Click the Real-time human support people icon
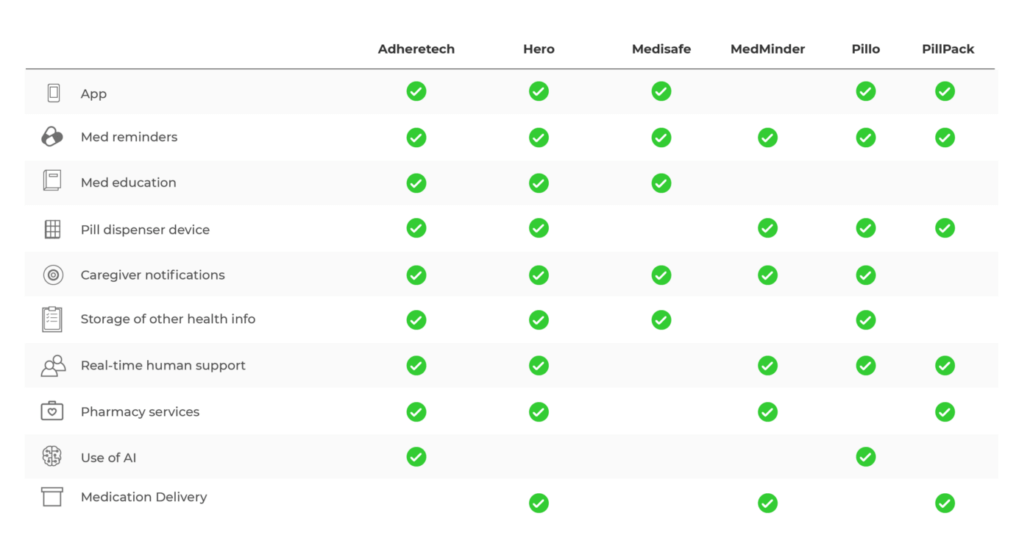 click(53, 365)
